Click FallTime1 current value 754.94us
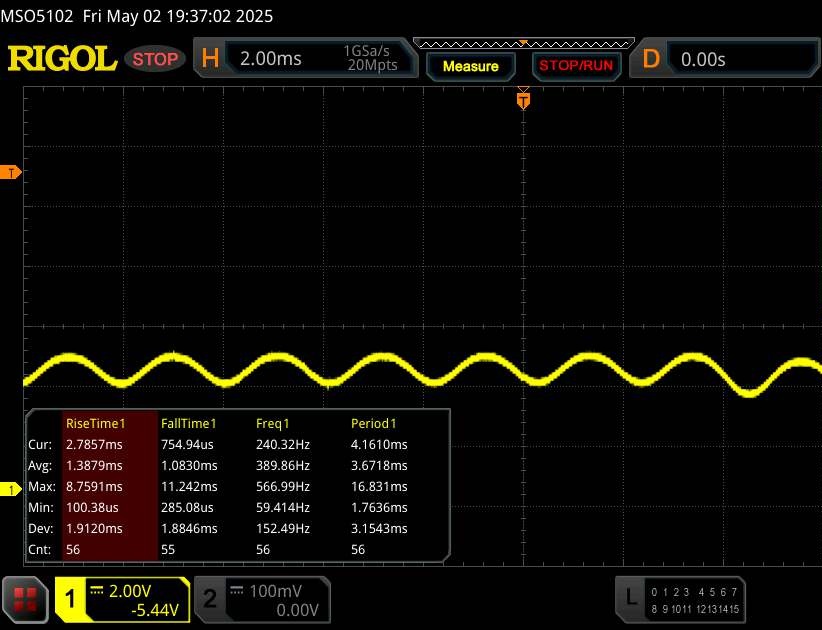Image resolution: width=822 pixels, height=630 pixels. (187, 444)
